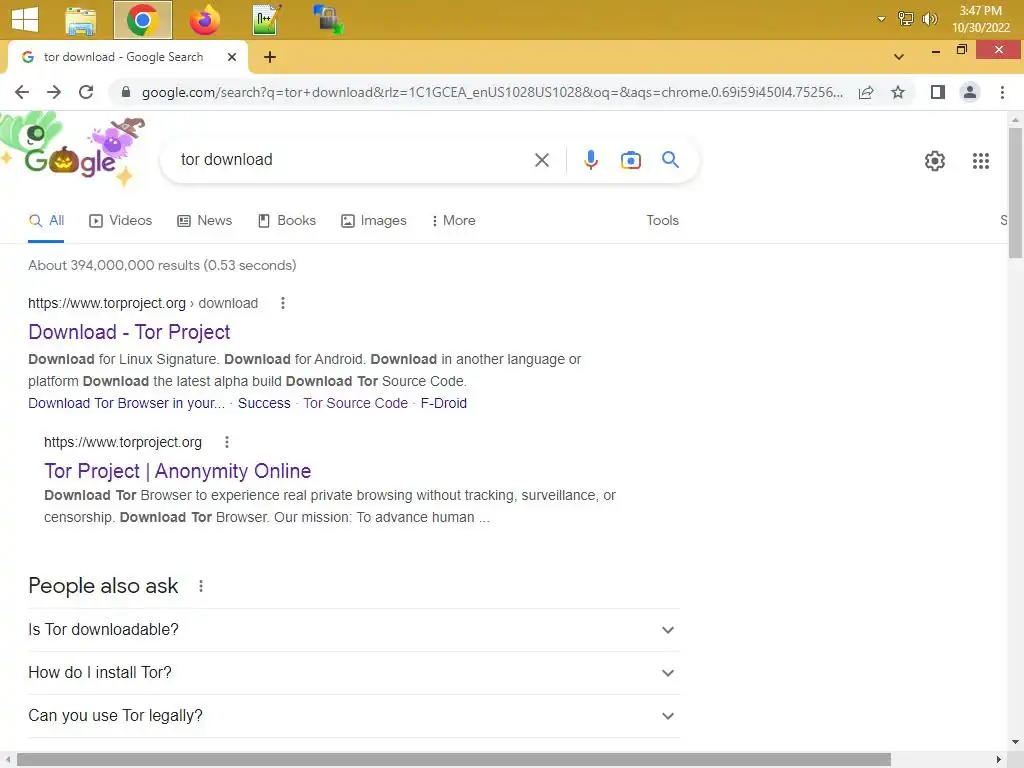Open the network lock taskbar application
1024x768 pixels.
coord(328,20)
